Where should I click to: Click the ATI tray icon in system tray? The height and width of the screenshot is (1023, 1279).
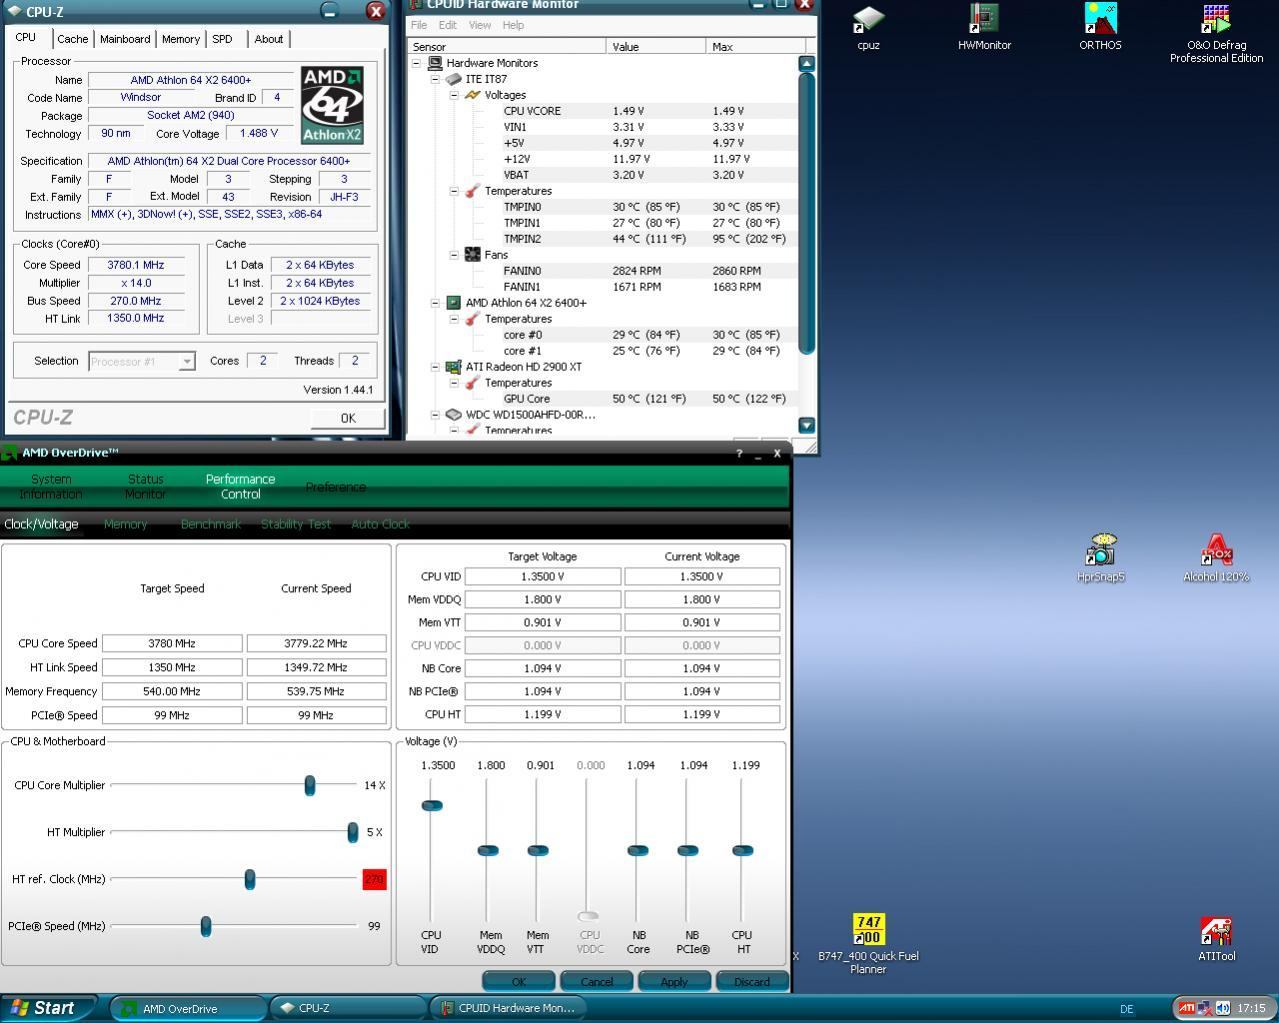[1186, 1008]
